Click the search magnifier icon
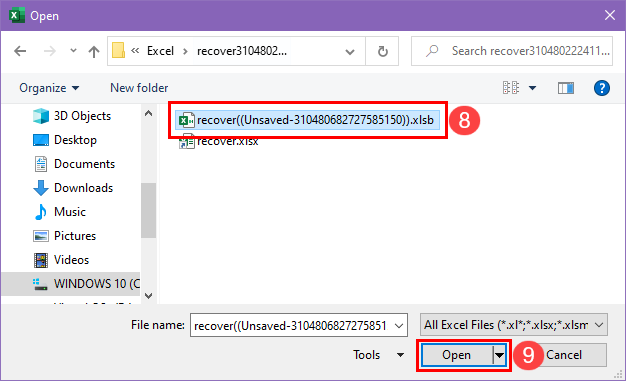 point(432,51)
